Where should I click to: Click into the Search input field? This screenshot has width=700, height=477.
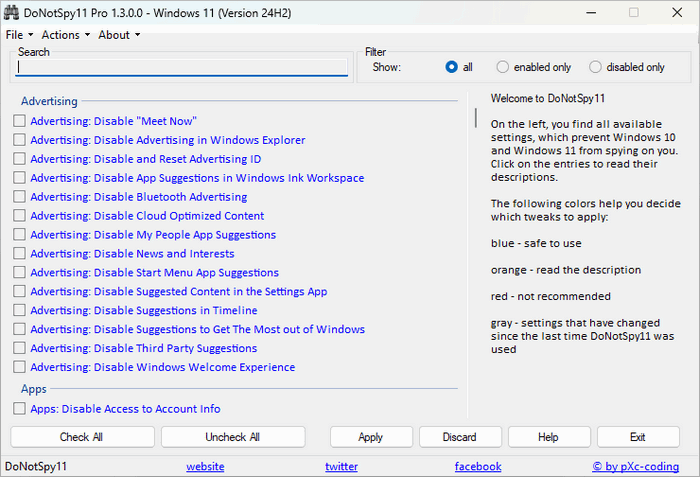pos(182,68)
